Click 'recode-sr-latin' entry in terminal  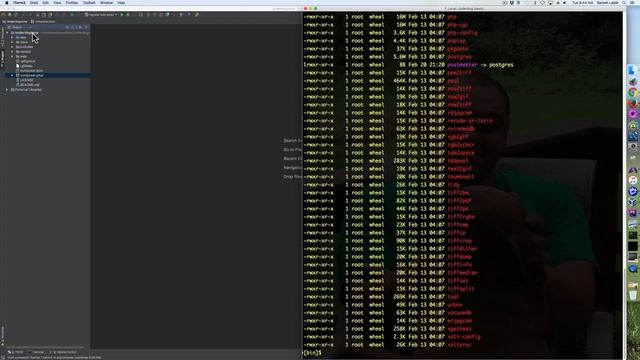470,121
